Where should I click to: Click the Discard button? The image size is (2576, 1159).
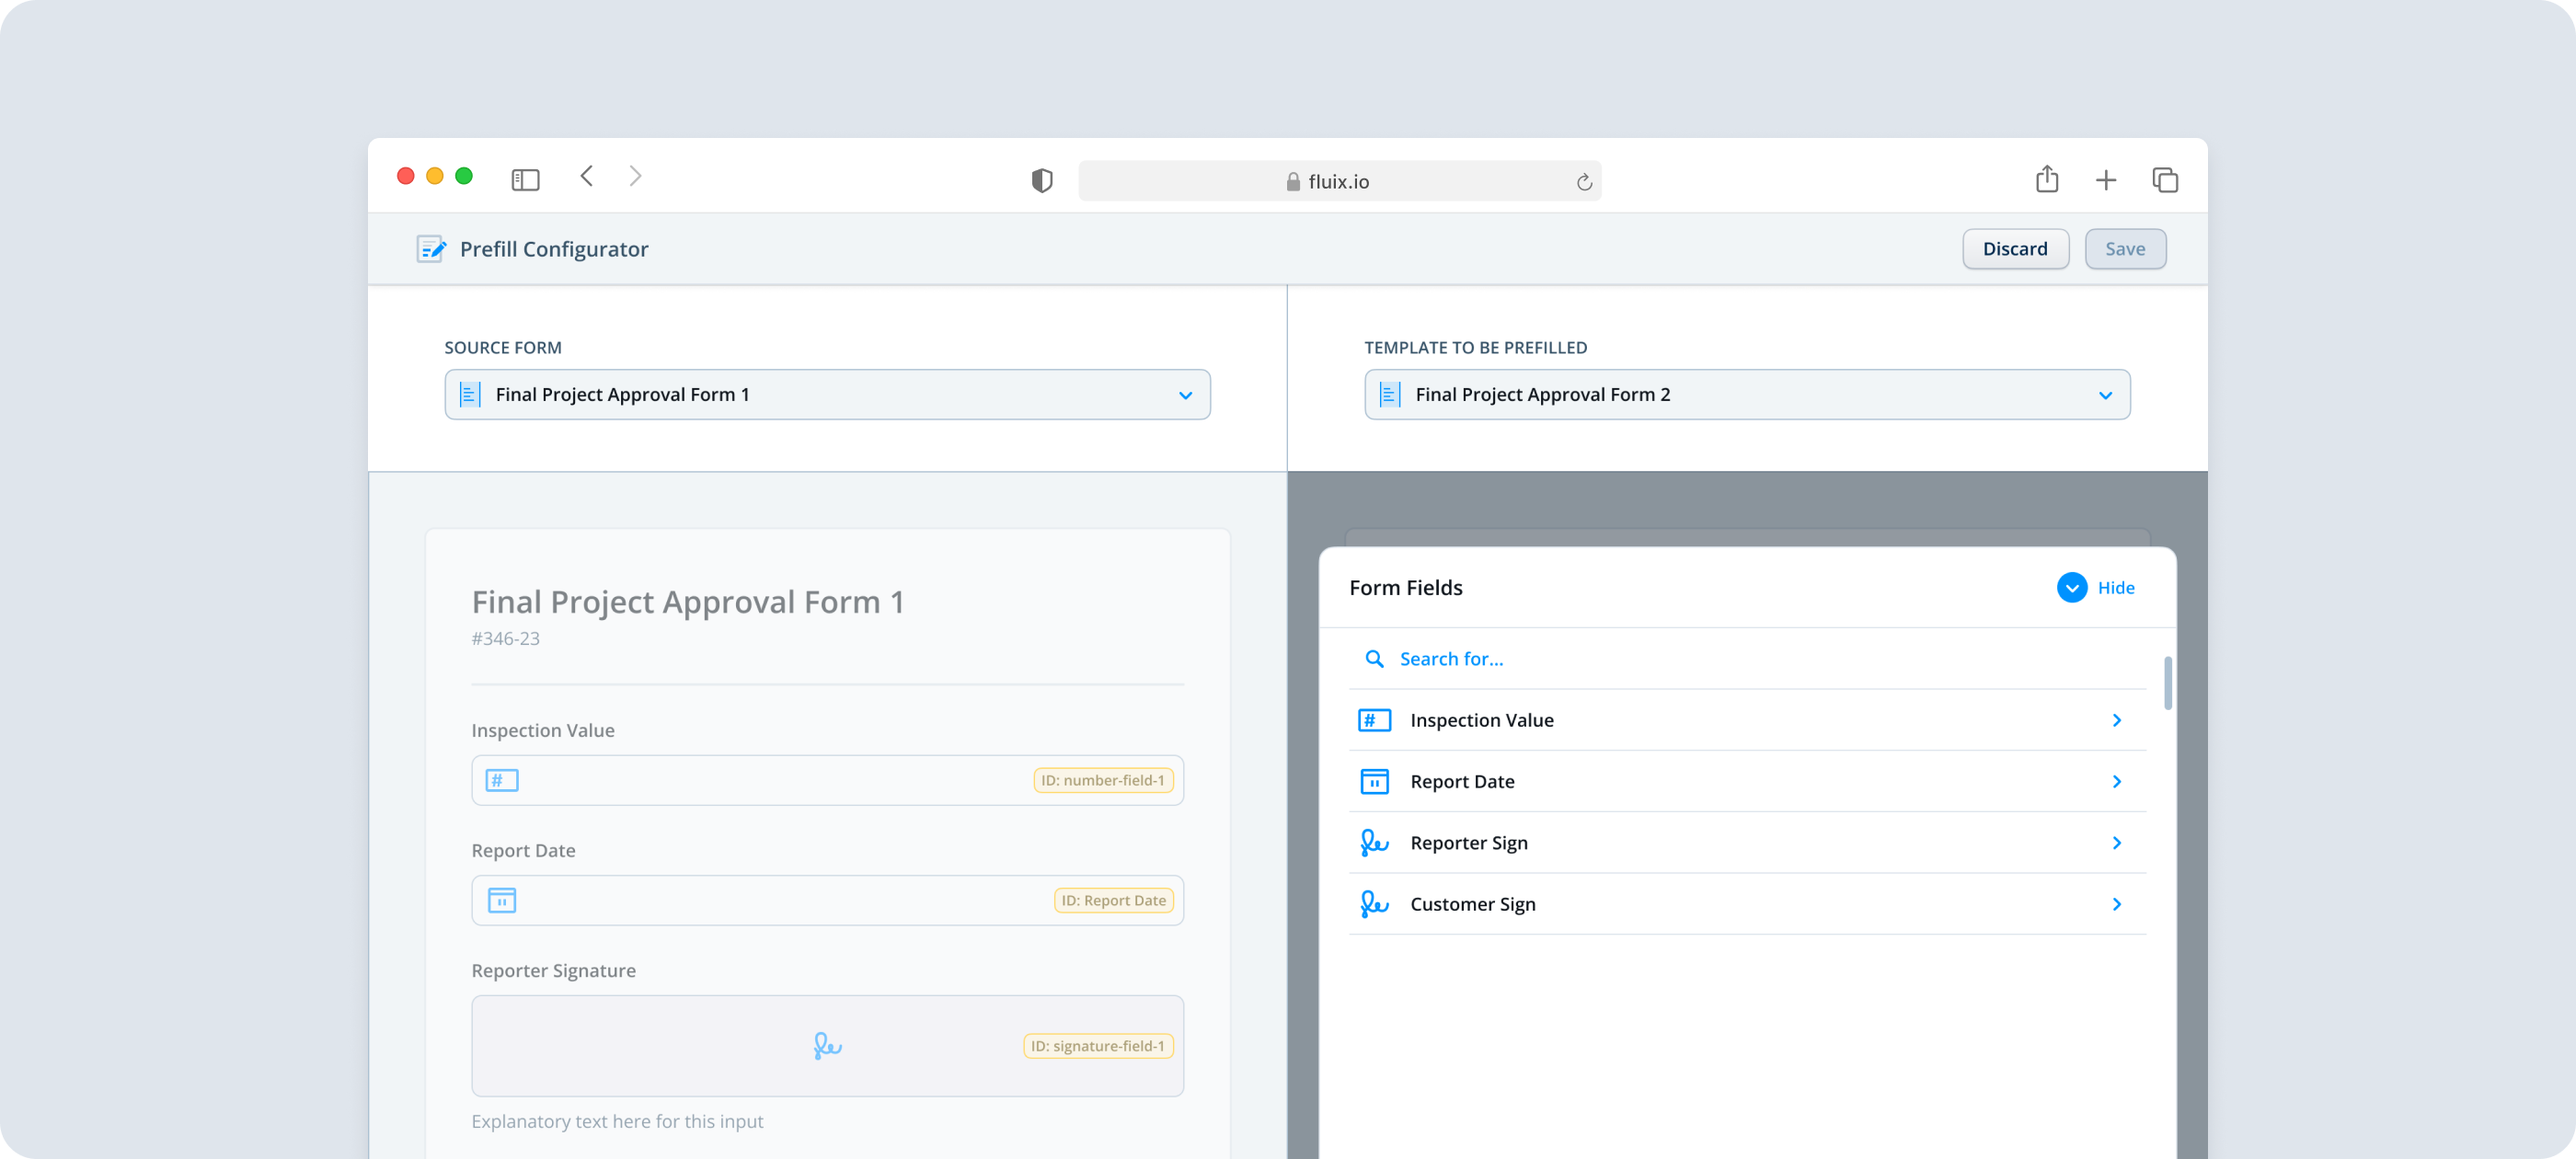tap(2015, 248)
